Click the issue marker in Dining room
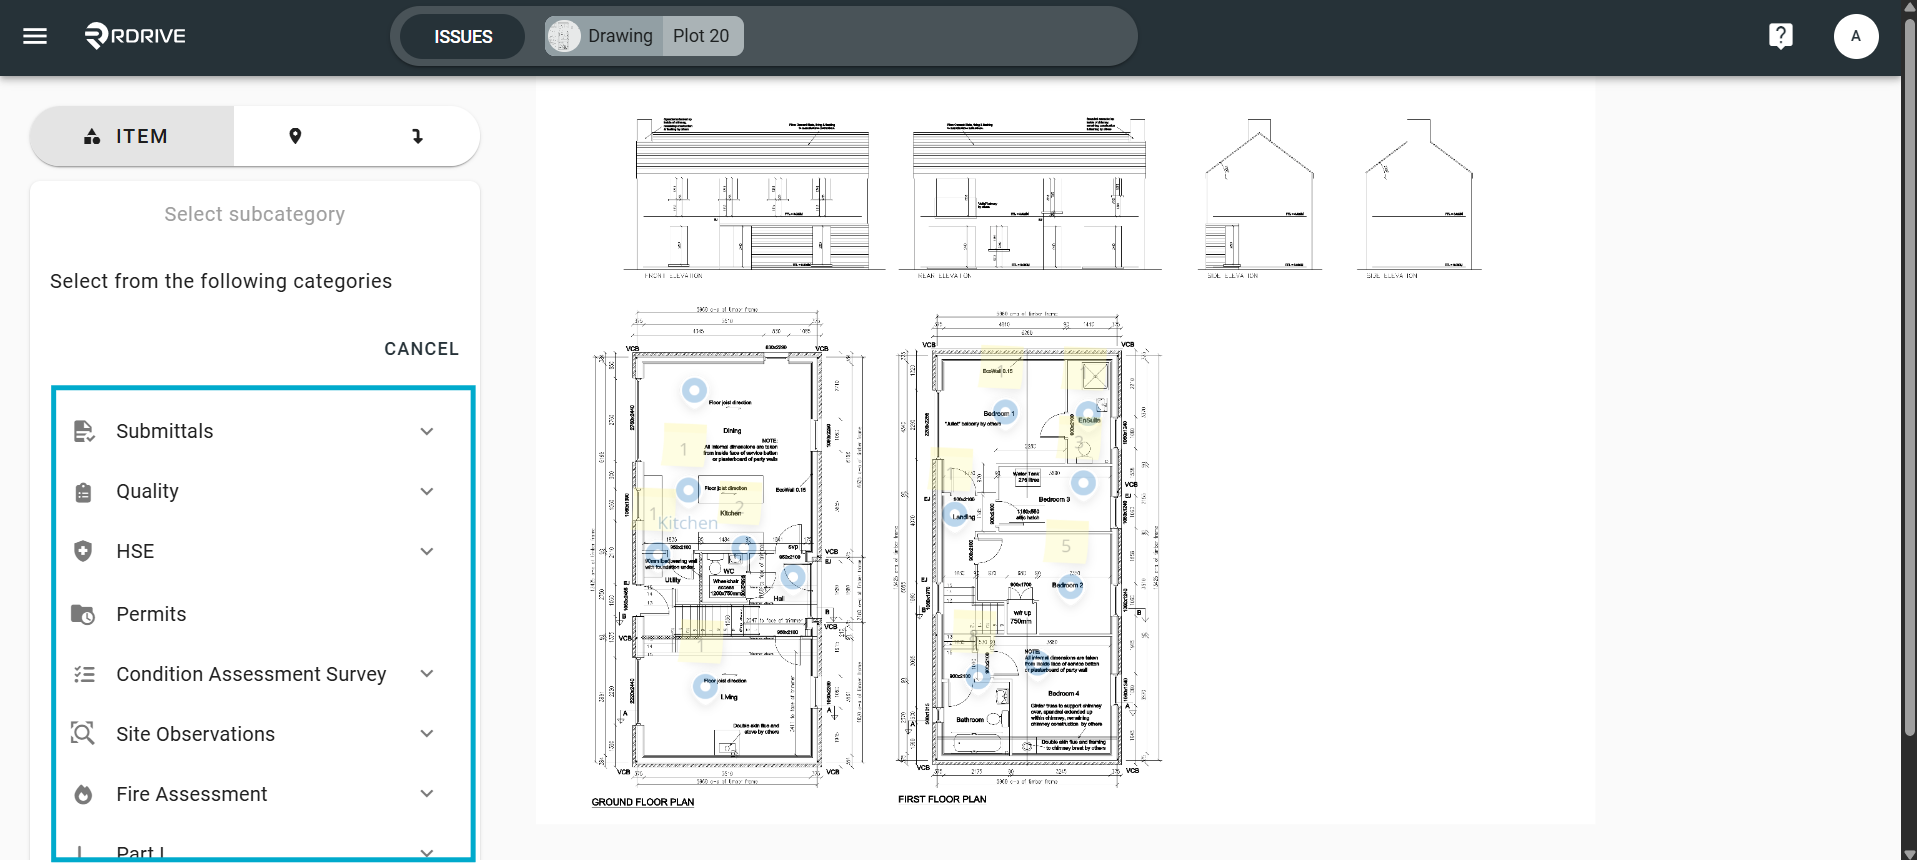The image size is (1917, 863). 694,390
